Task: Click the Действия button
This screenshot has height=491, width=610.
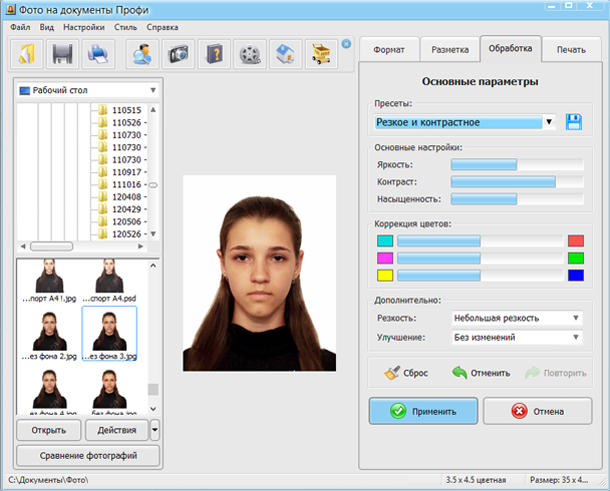Action: [x=117, y=430]
